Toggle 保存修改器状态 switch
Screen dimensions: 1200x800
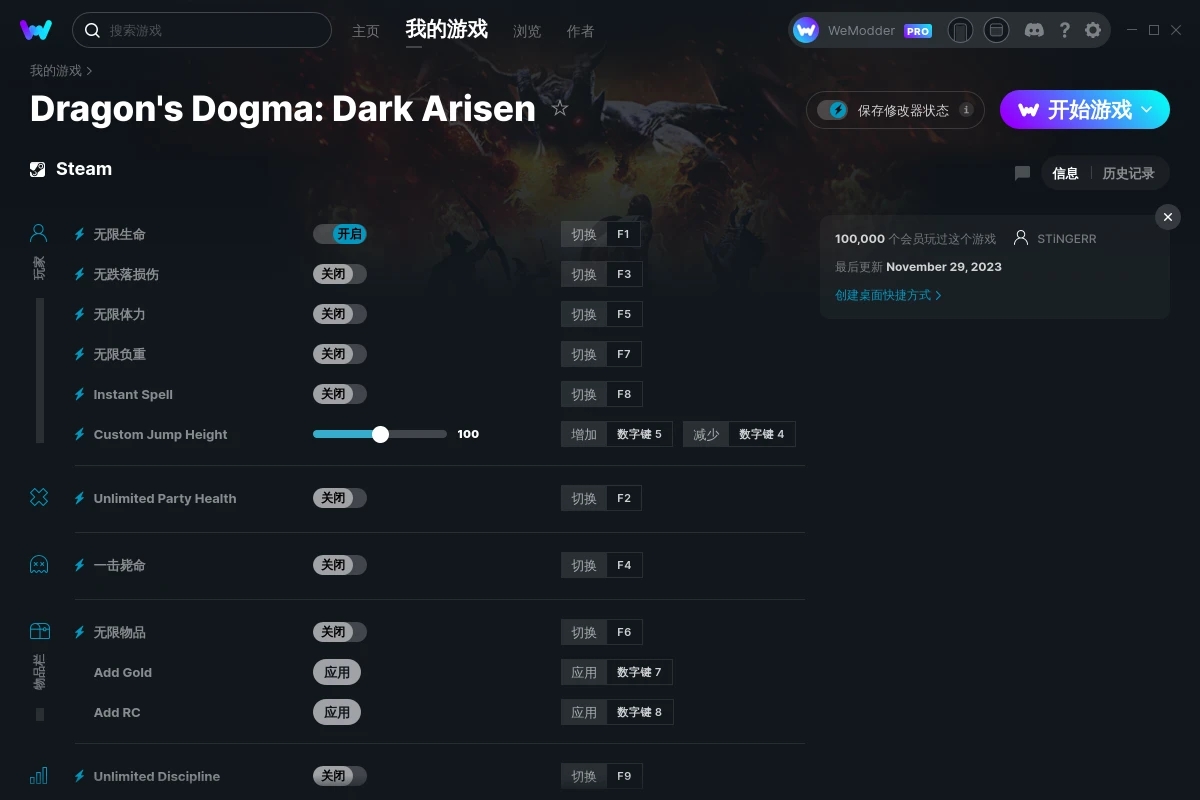click(x=832, y=110)
